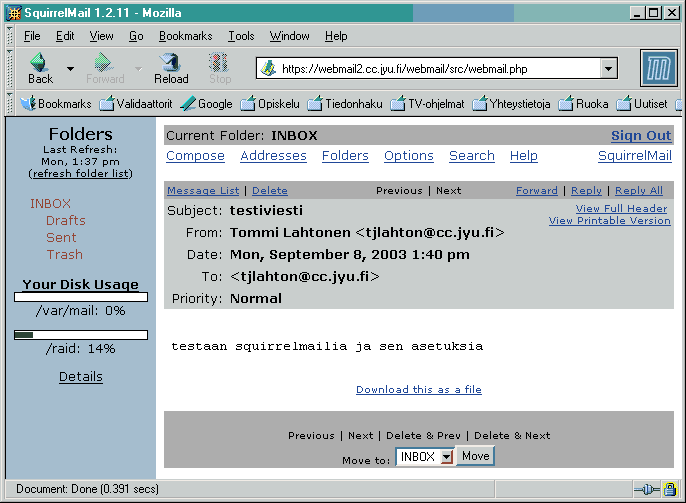Open the Move to INBOX dropdown
The height and width of the screenshot is (503, 686).
pos(424,457)
